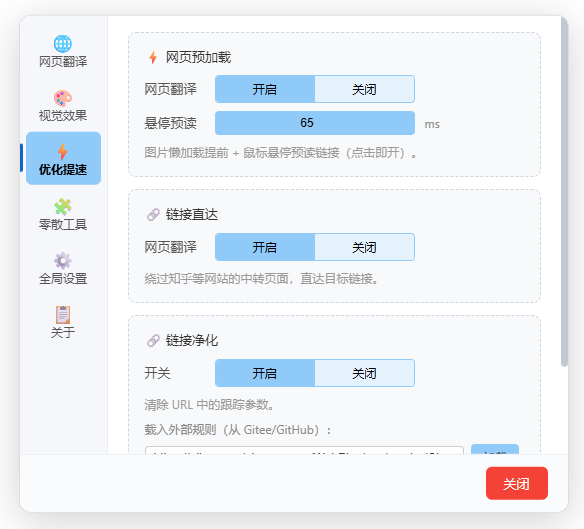Click the 悬停预读 field showing 65
The width and height of the screenshot is (584, 529).
315,123
